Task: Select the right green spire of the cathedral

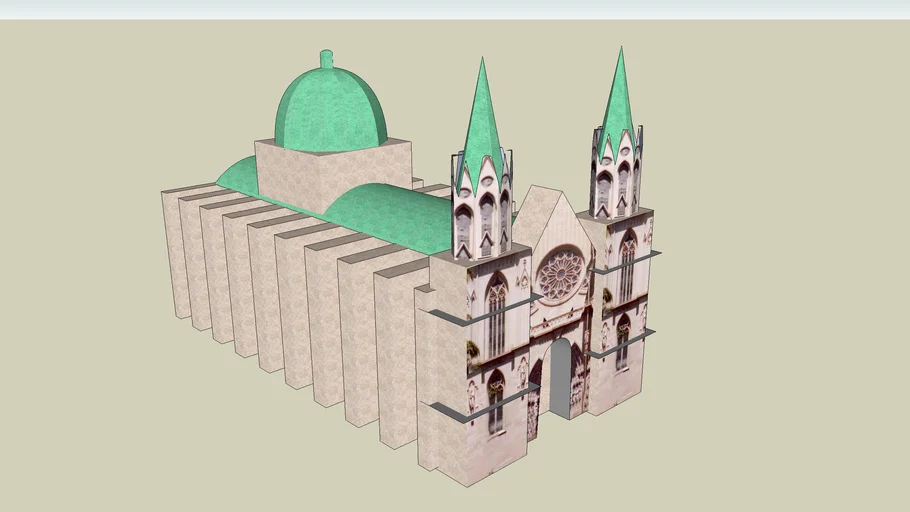Action: (620, 103)
